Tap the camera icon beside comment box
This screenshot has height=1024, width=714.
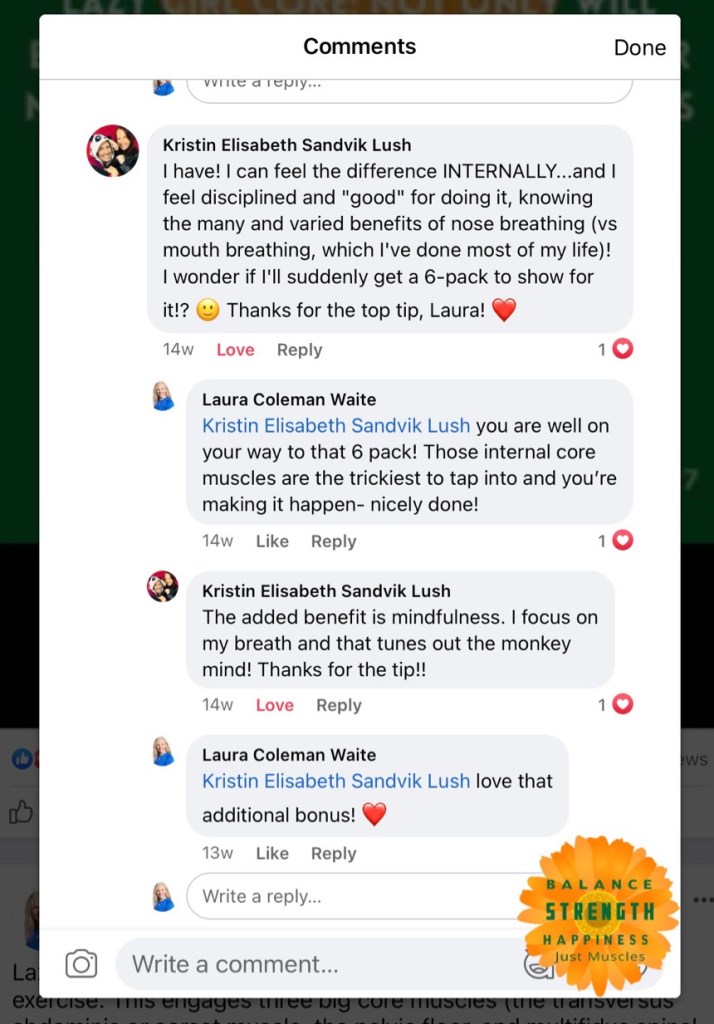tap(81, 963)
